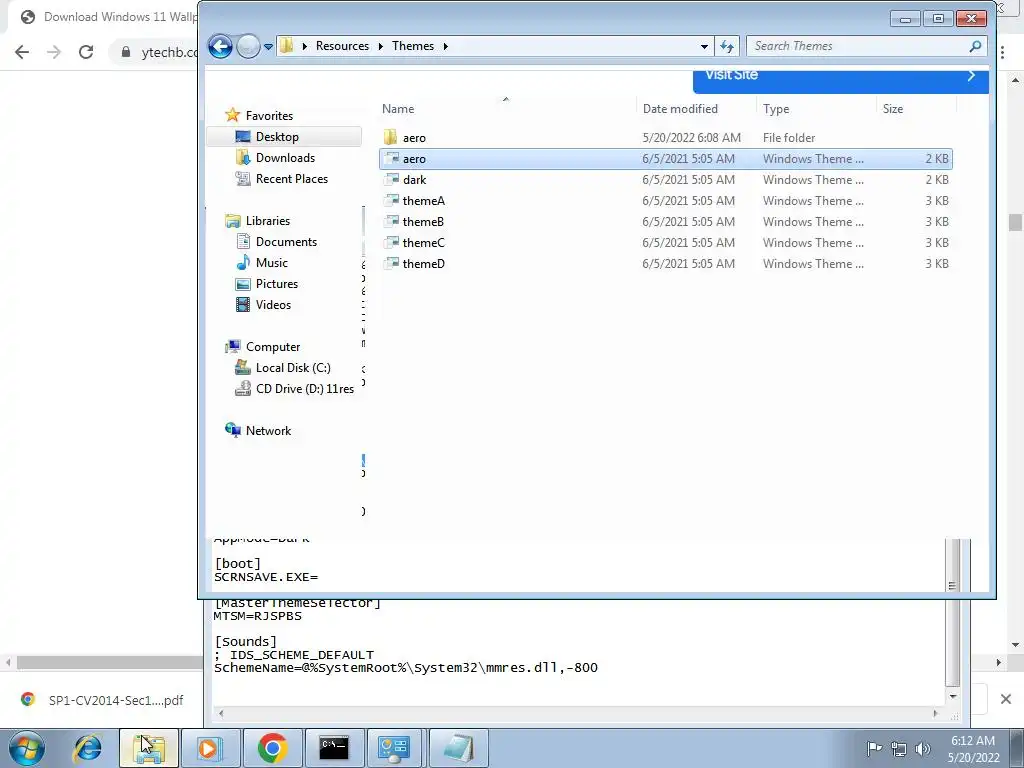Click the network tray icon

coord(899,748)
